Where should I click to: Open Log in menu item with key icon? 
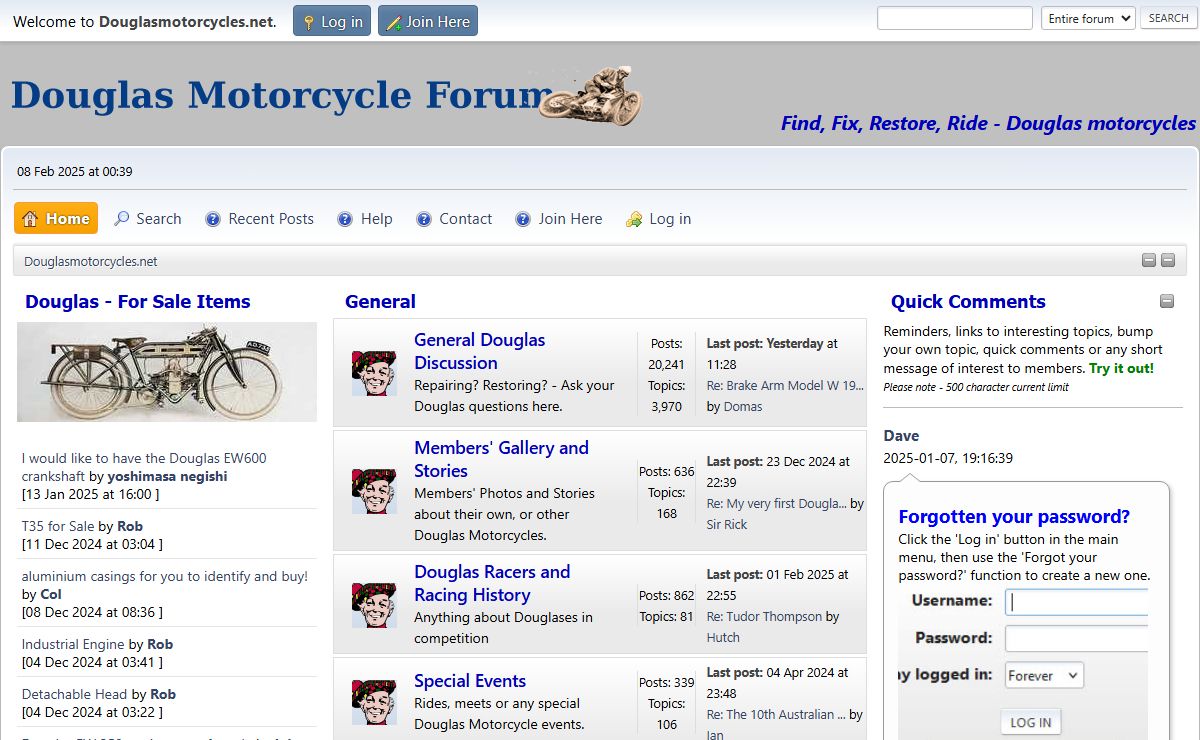(x=659, y=219)
